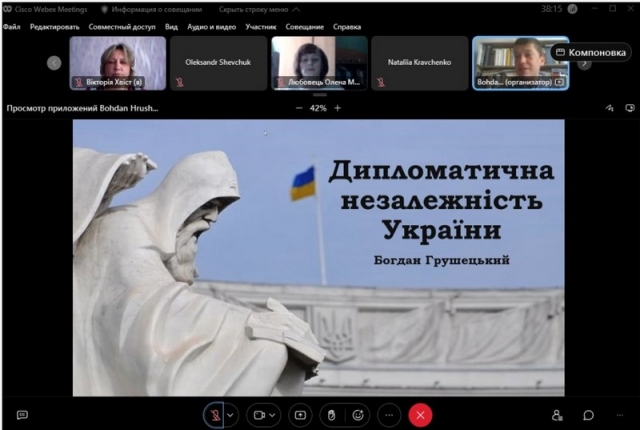Toggle the camera video button
The image size is (640, 430).
[259, 414]
